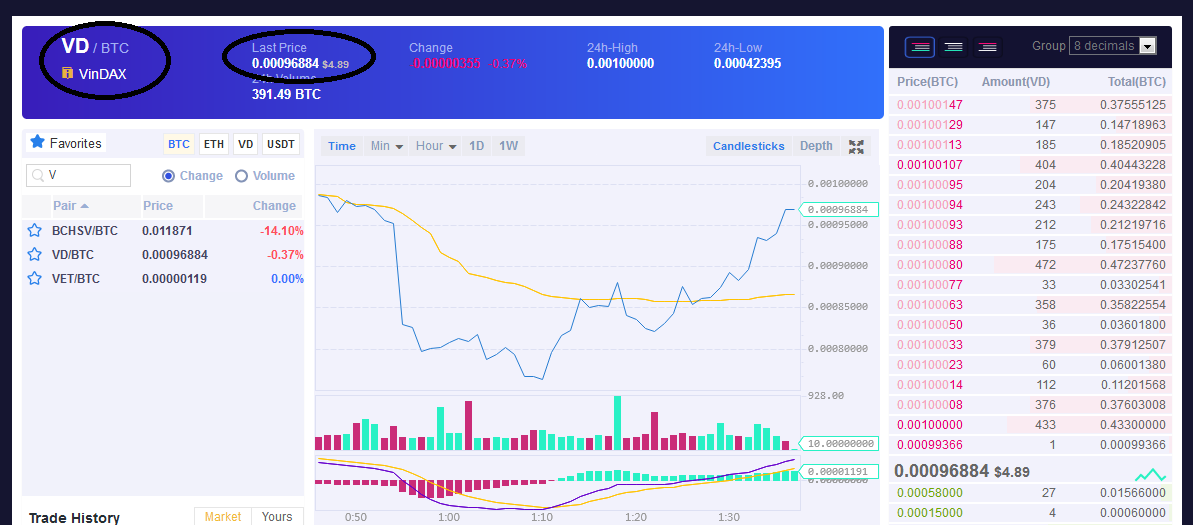Click the VinDAX info icon
This screenshot has width=1193, height=525.
[x=67, y=74]
